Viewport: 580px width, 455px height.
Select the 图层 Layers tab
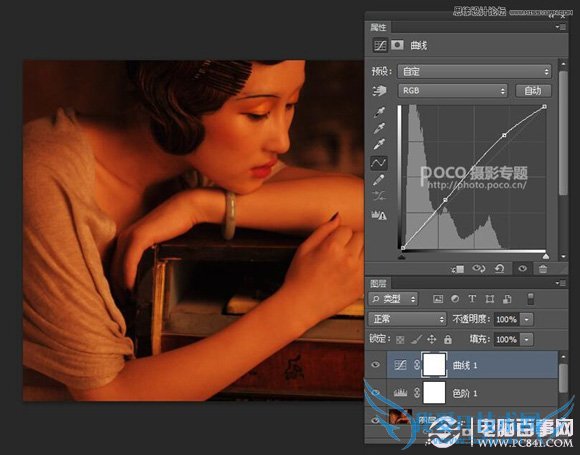point(378,284)
